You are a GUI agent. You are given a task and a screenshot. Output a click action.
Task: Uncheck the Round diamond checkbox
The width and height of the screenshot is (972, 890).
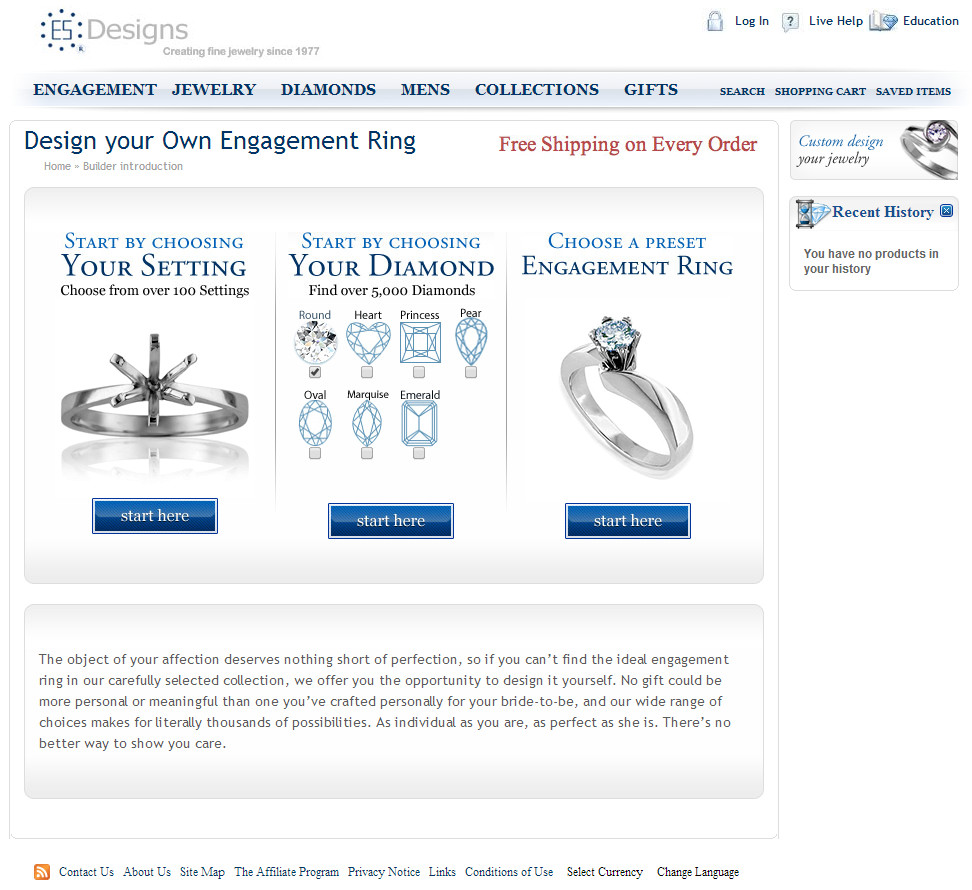coord(315,372)
